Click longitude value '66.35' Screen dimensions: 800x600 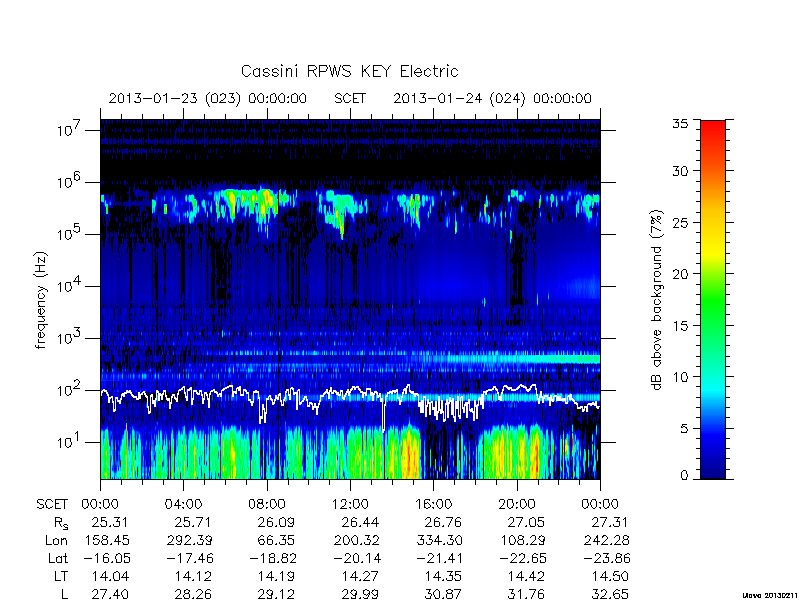click(276, 540)
